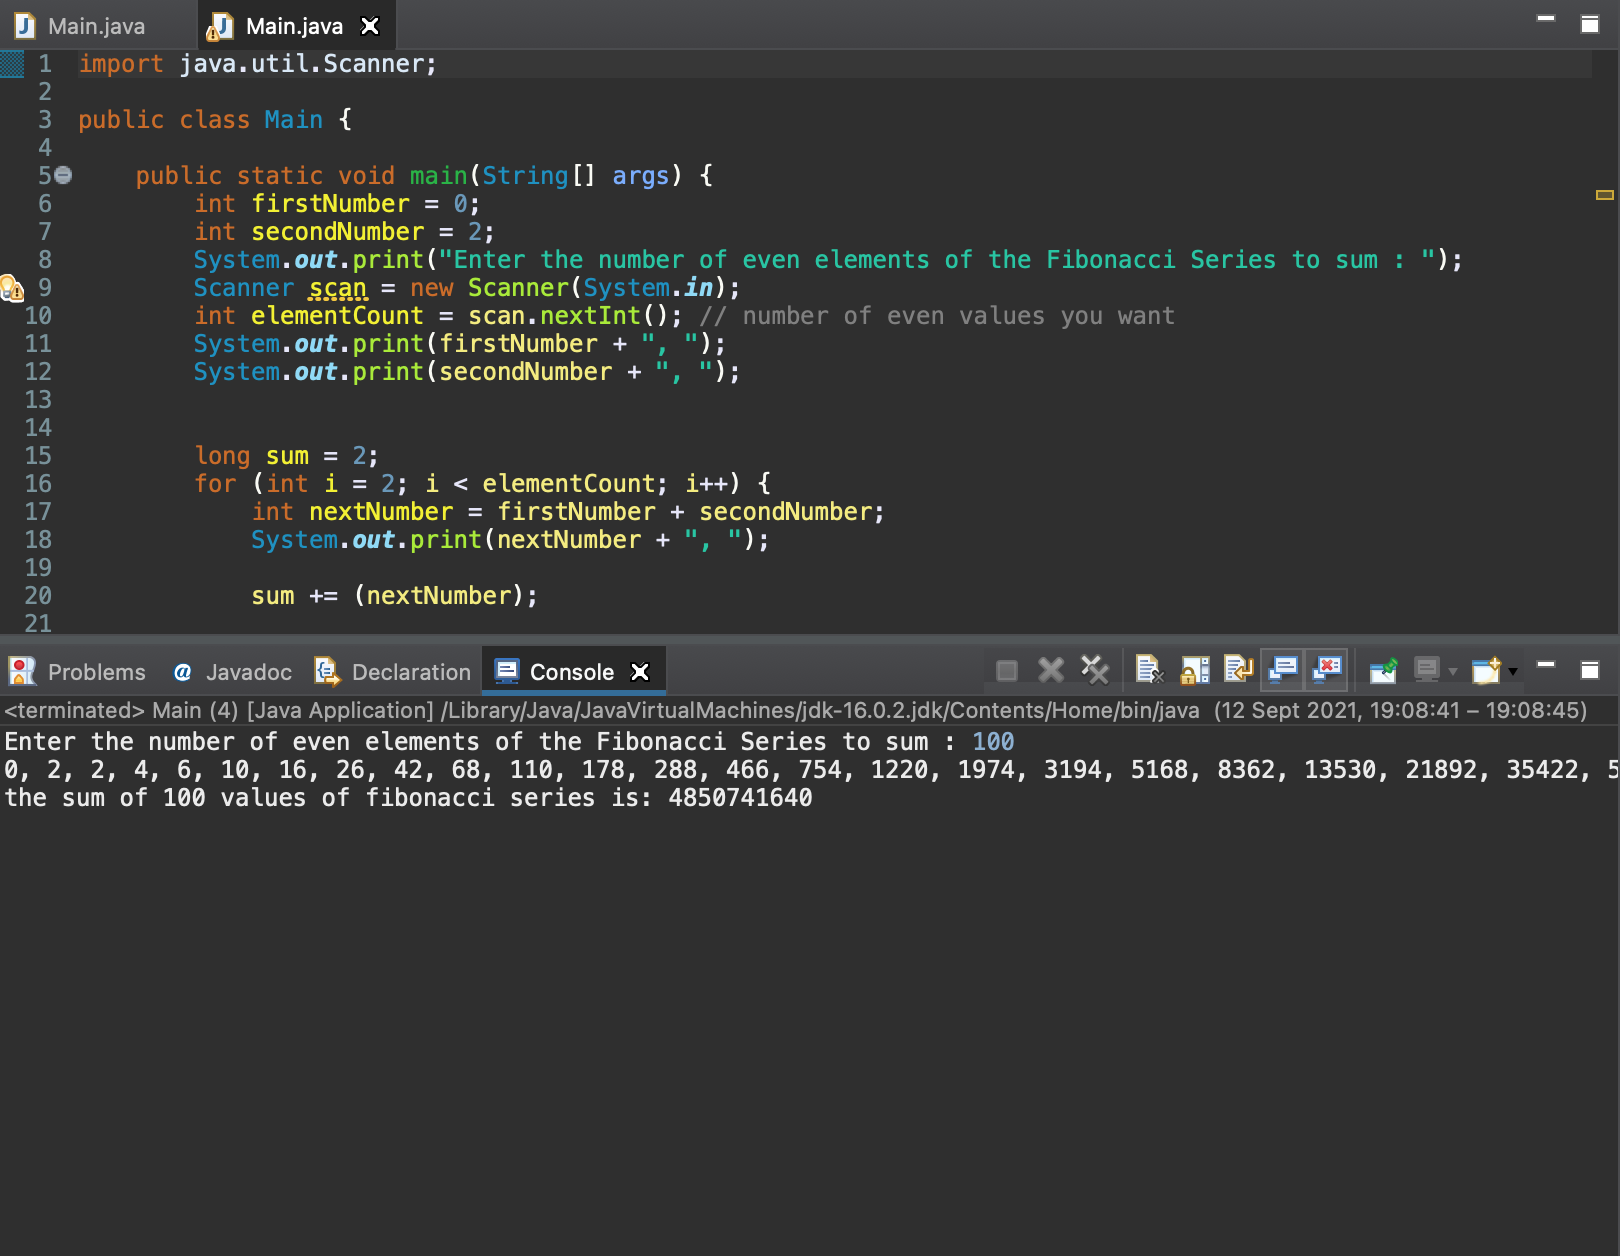The height and width of the screenshot is (1256, 1620).
Task: Click the Fibonacci output line starting '0, 2, 2, 4'
Action: 810,770
